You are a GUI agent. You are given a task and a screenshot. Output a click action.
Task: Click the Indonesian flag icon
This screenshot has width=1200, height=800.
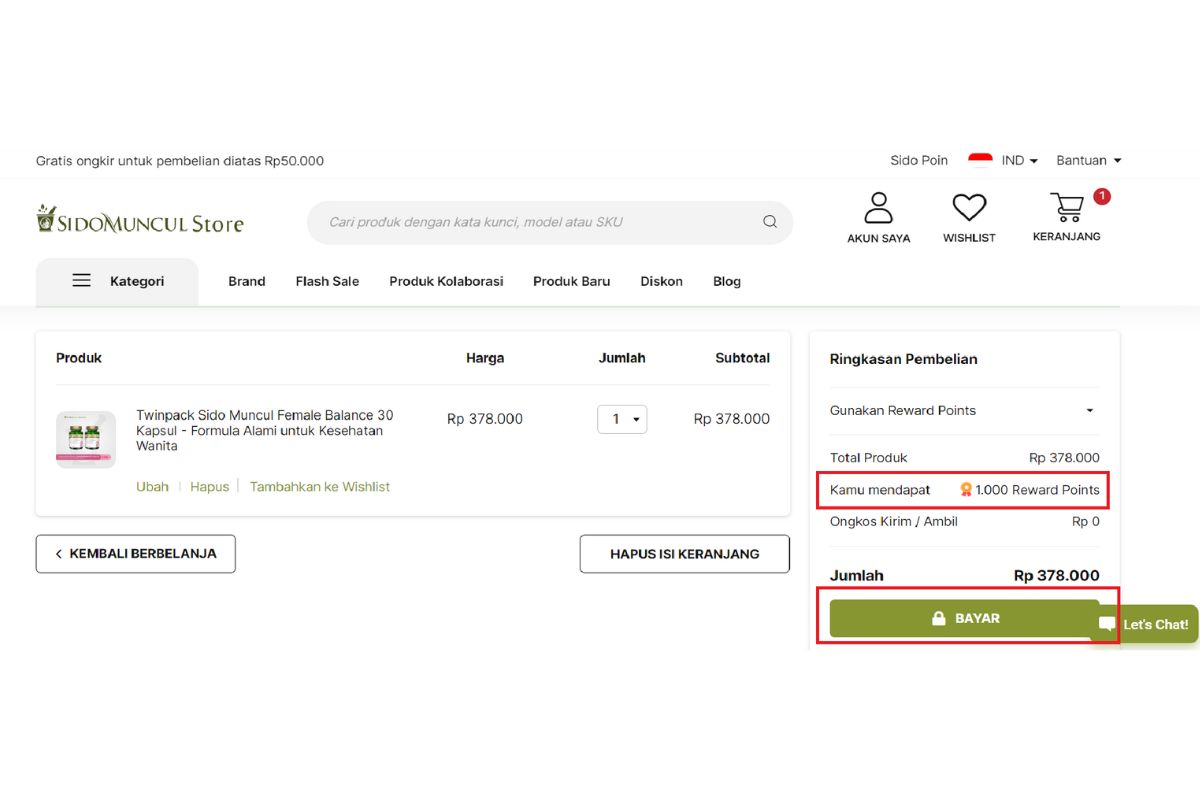[980, 160]
